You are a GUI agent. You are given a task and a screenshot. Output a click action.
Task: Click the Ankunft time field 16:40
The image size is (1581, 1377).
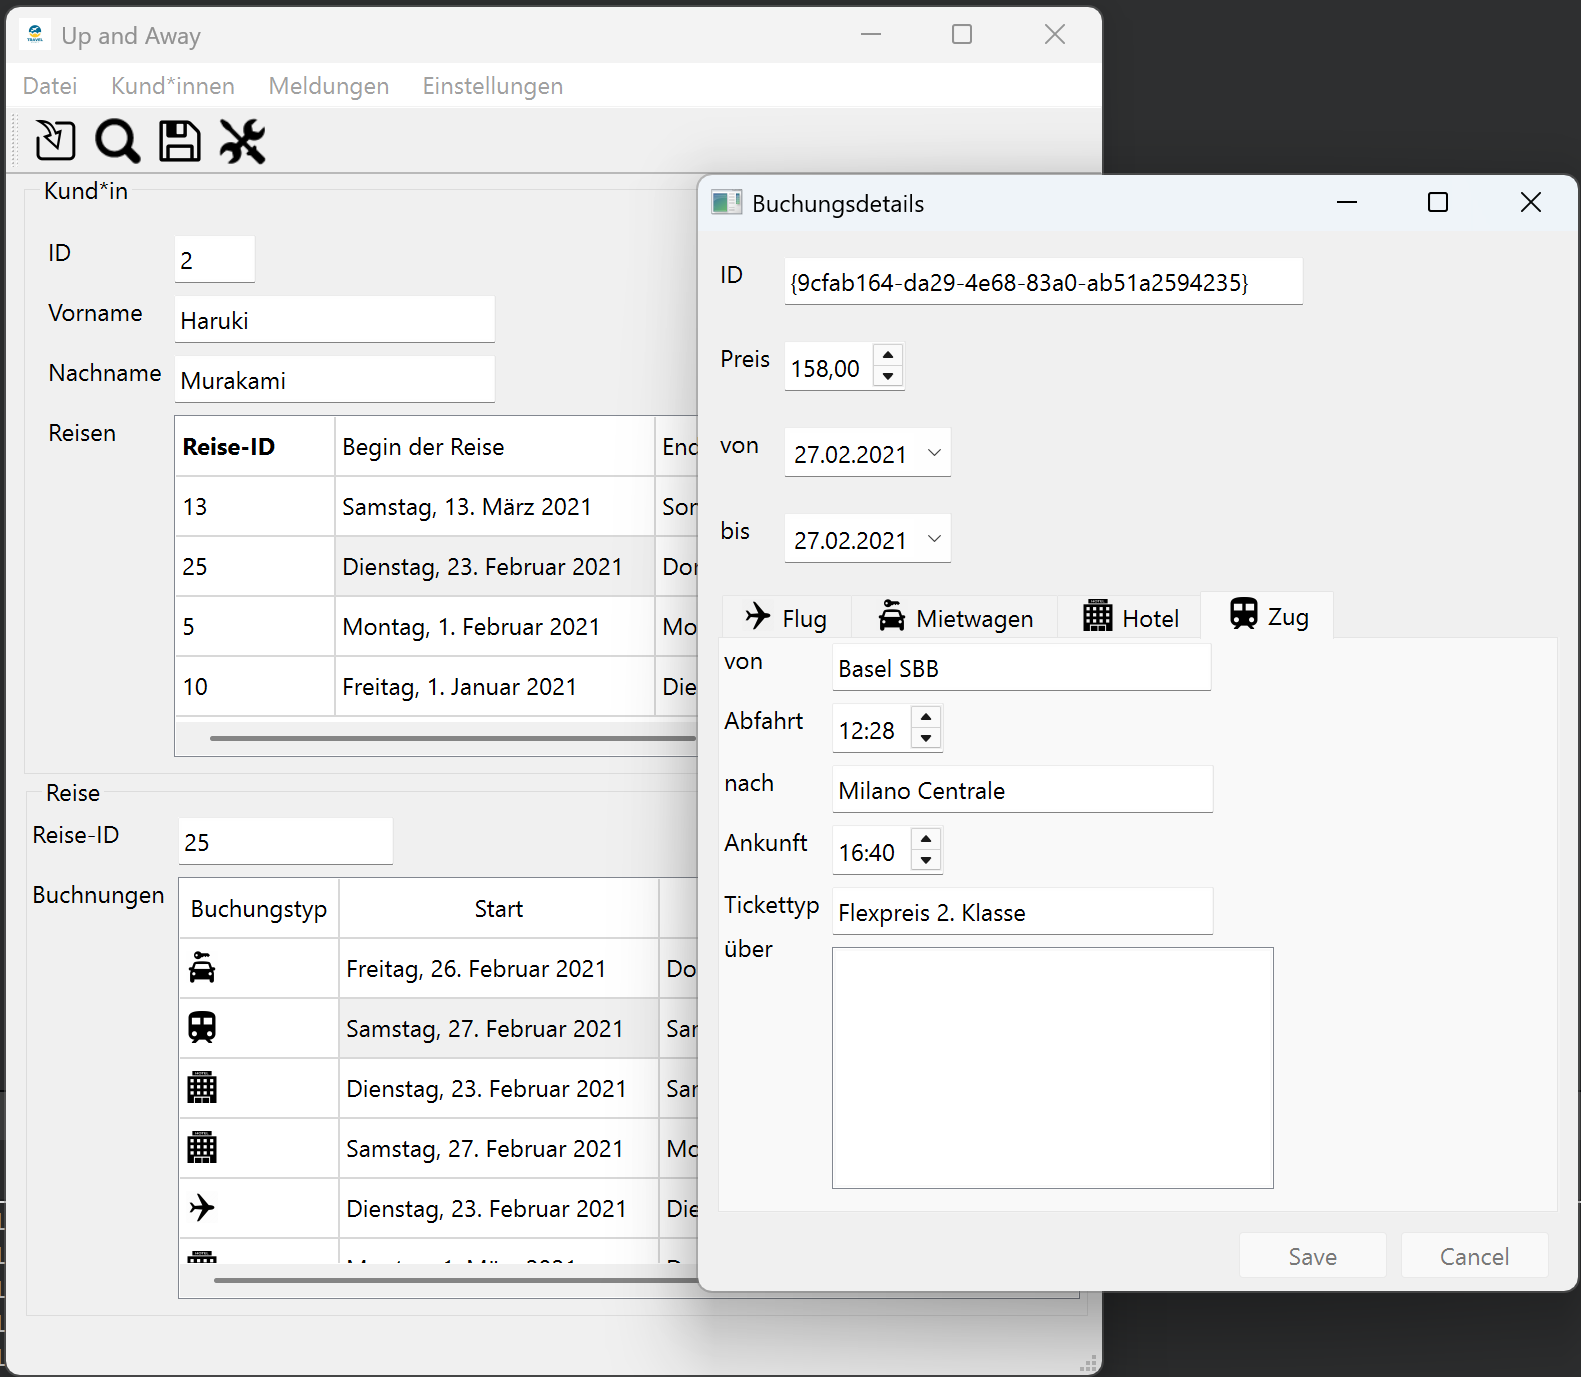coord(872,852)
